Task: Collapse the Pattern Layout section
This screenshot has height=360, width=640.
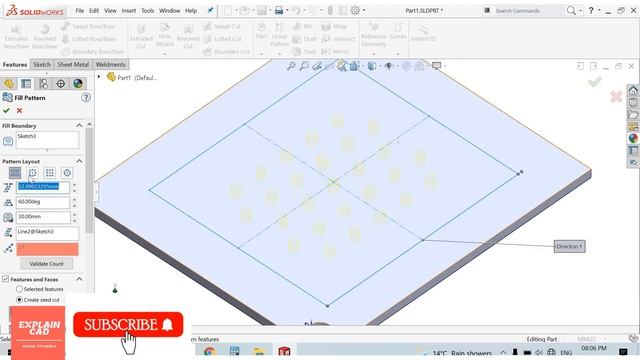Action: (x=79, y=161)
